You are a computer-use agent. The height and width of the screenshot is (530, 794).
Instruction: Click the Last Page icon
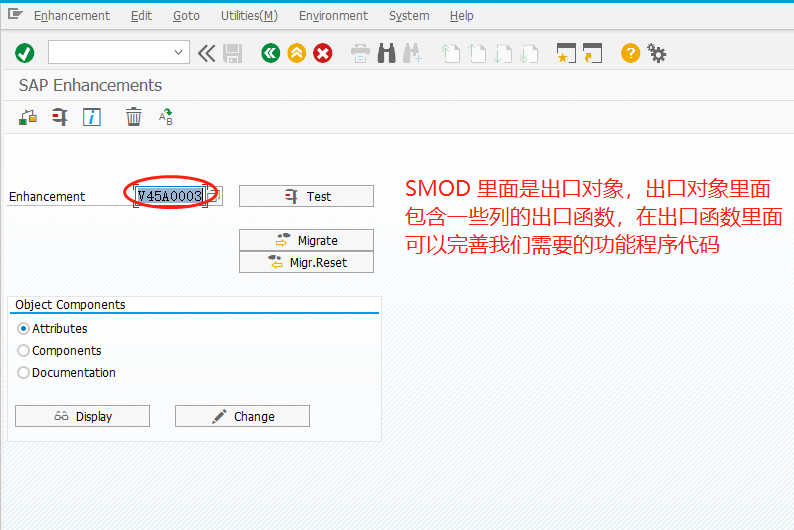point(529,53)
